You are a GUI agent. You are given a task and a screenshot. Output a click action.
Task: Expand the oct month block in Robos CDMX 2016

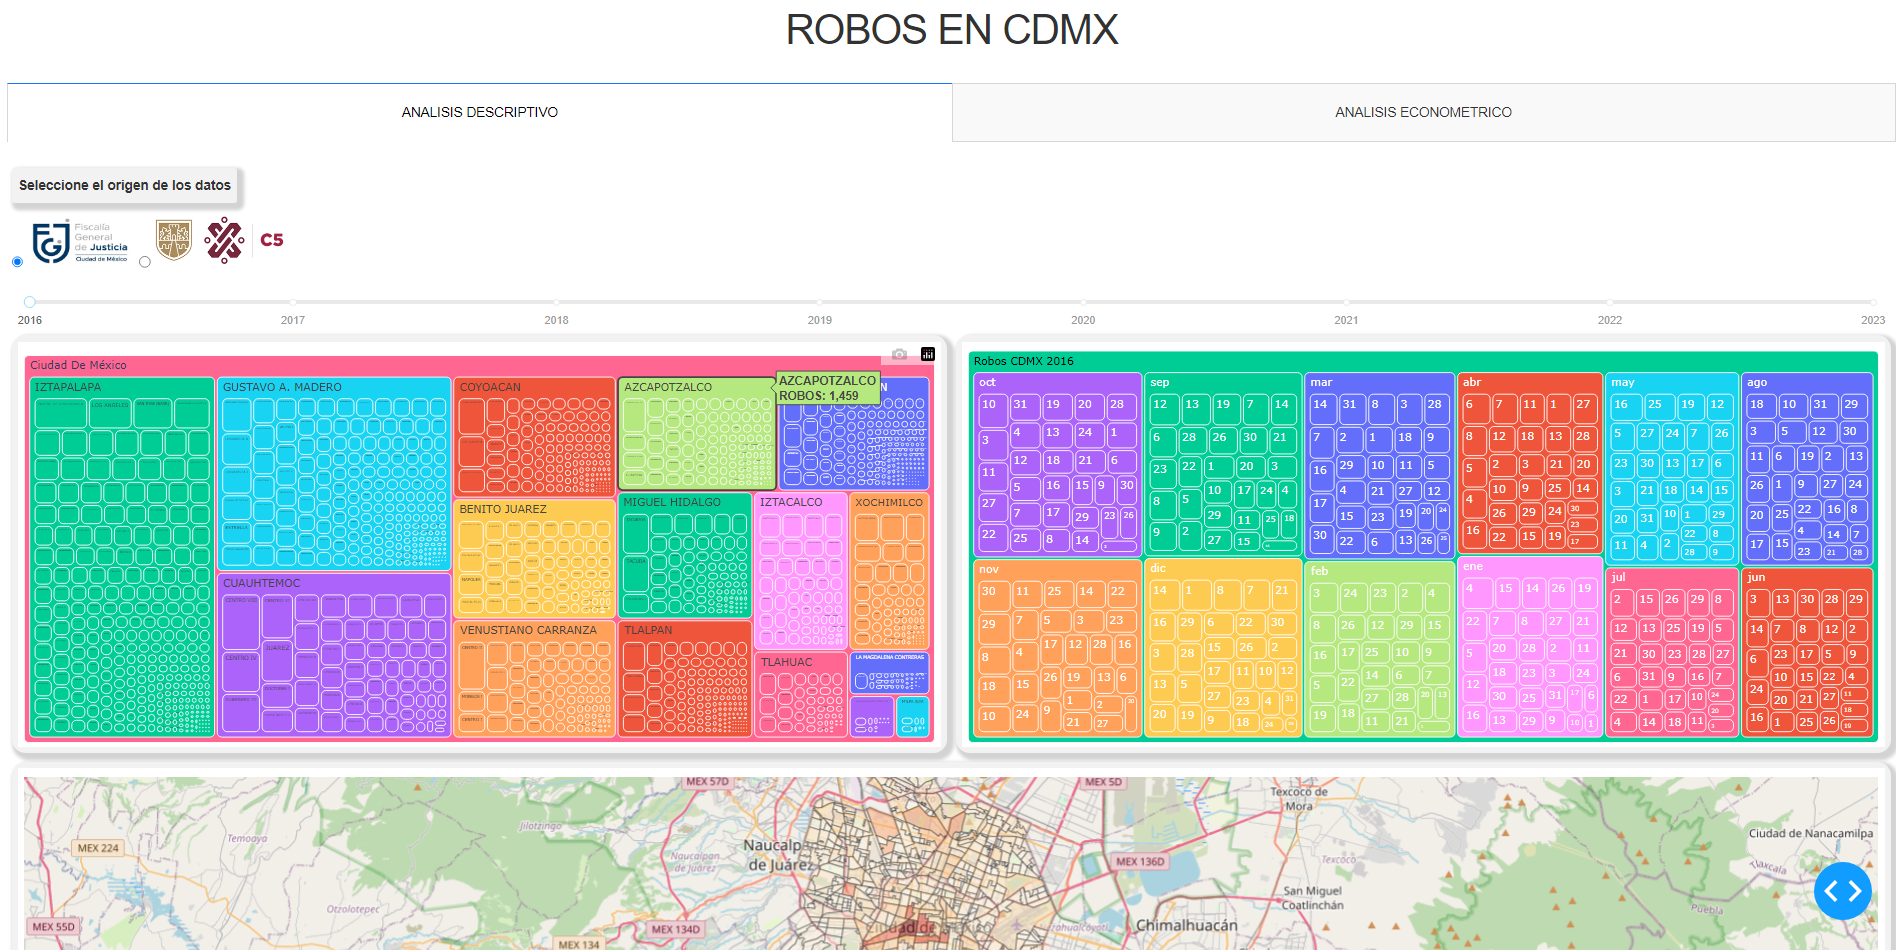pyautogui.click(x=987, y=382)
